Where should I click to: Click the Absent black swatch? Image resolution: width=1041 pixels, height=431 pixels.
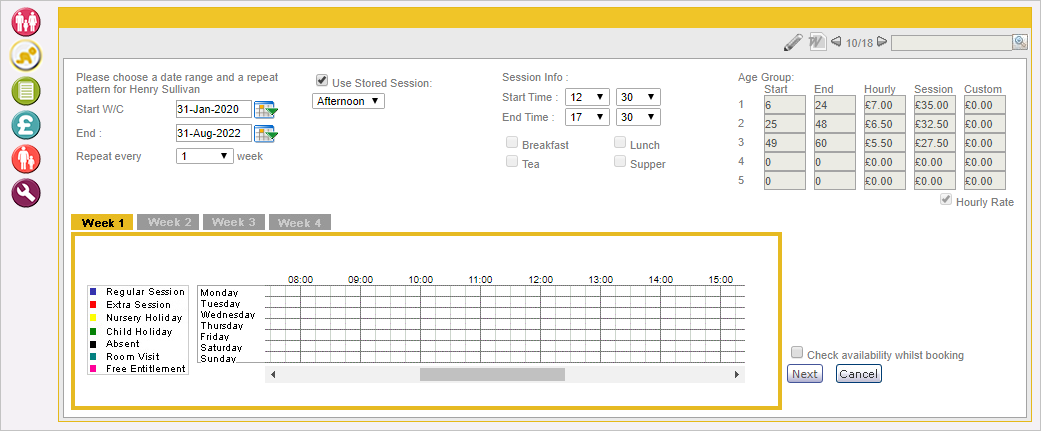click(93, 344)
